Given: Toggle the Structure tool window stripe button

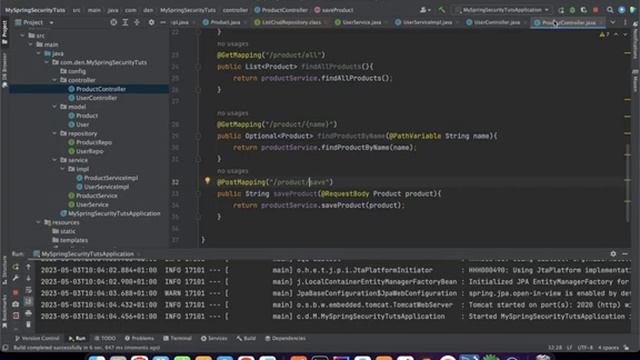Looking at the screenshot, I should [4, 270].
